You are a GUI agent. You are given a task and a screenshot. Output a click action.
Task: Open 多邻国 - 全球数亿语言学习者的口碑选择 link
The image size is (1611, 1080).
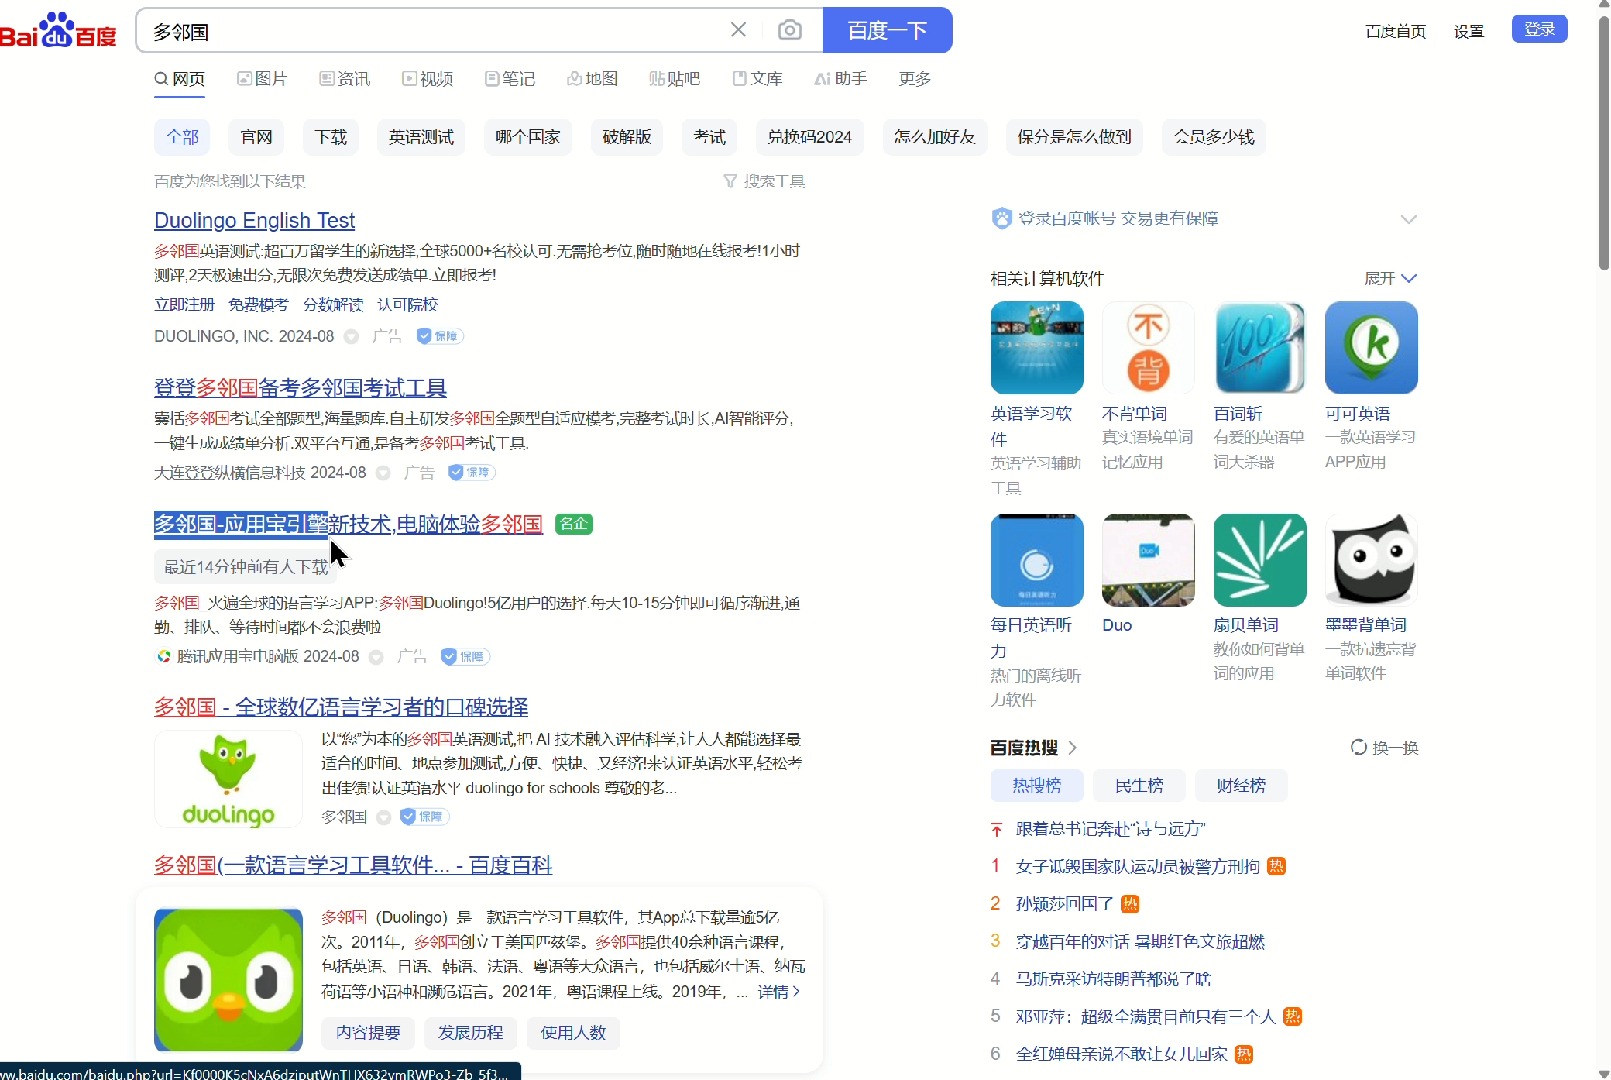point(341,707)
